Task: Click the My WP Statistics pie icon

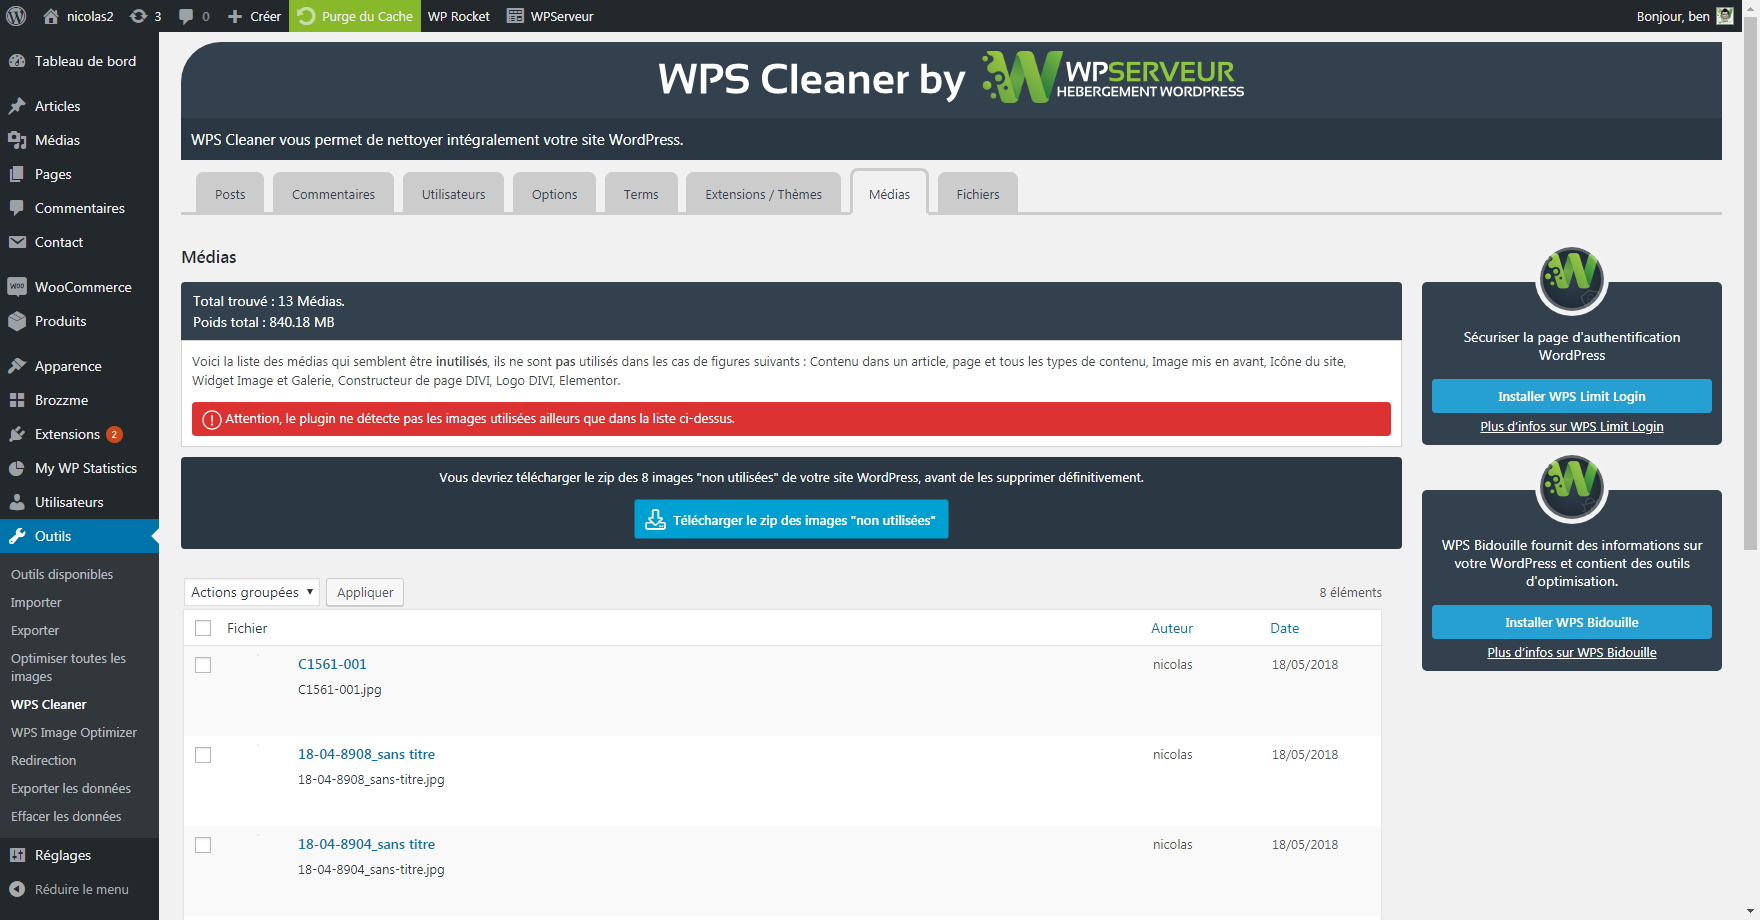Action: tap(17, 468)
